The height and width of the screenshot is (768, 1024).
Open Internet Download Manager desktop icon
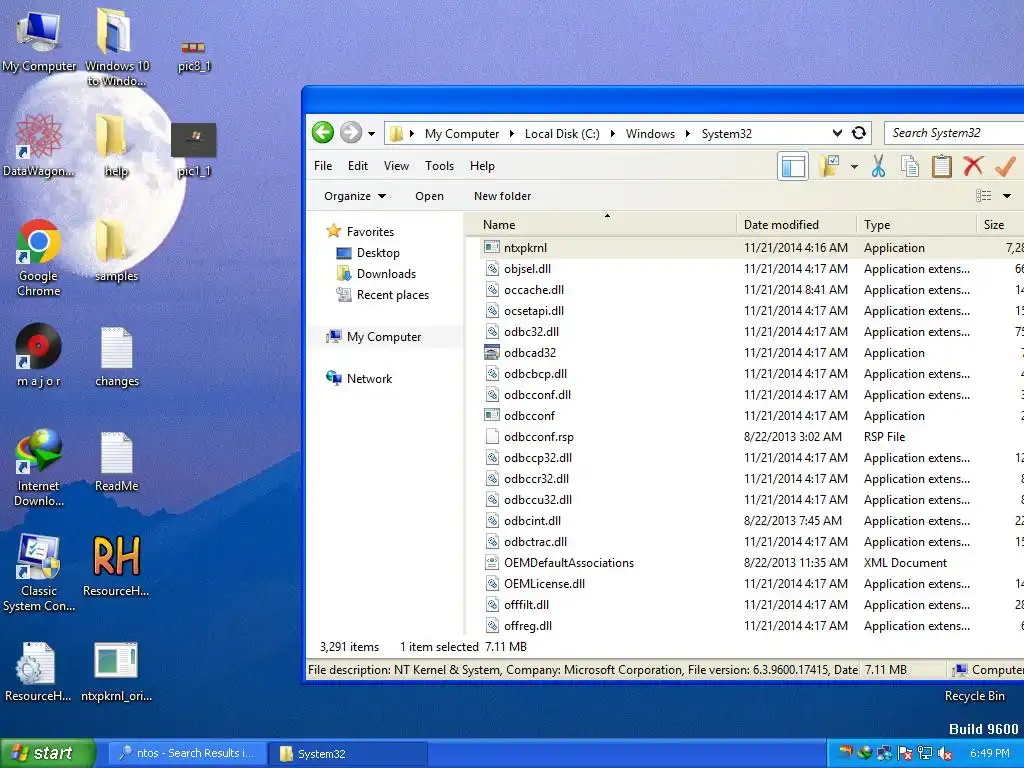[x=39, y=468]
